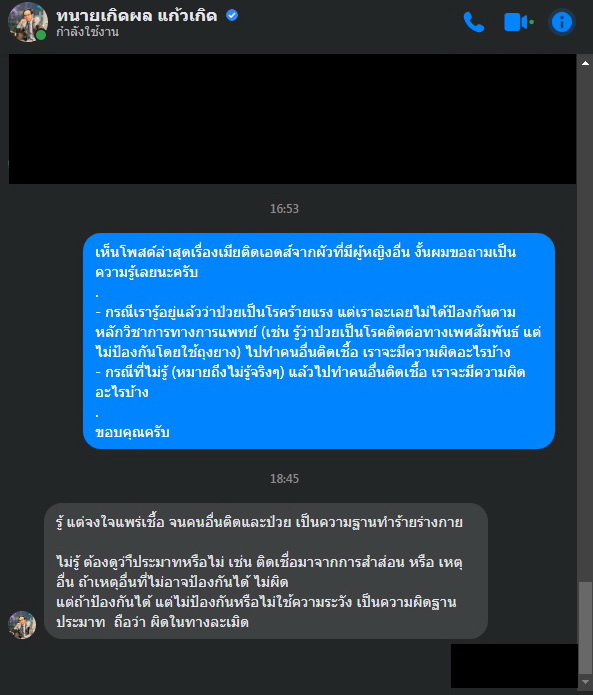
Task: Click the green dot on the video call icon
Action: click(x=531, y=22)
